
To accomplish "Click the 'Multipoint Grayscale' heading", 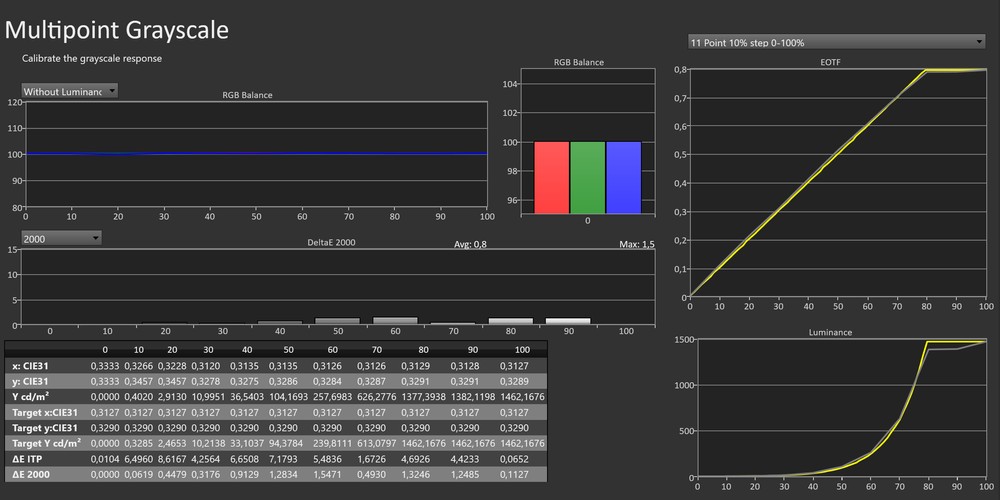I will point(117,30).
